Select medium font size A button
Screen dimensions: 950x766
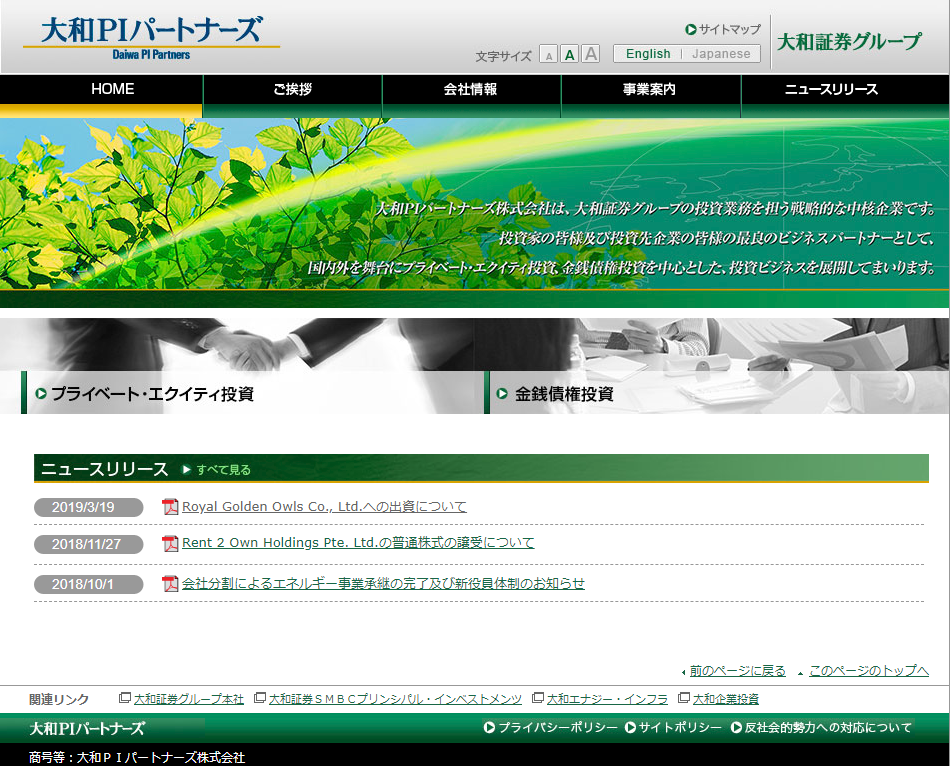click(x=570, y=55)
